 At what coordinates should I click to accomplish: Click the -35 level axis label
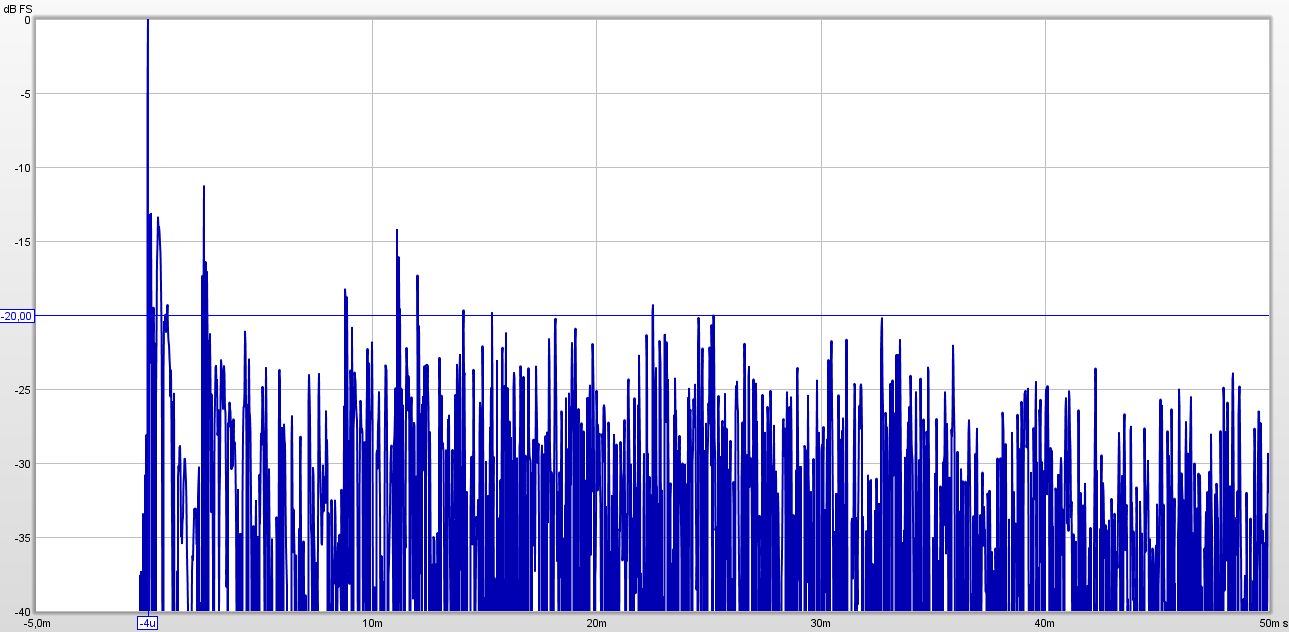(24, 538)
